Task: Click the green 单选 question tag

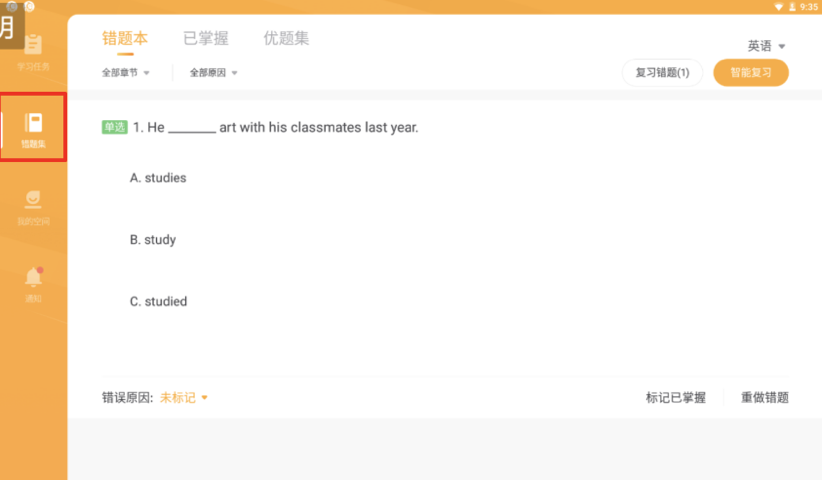Action: point(114,128)
